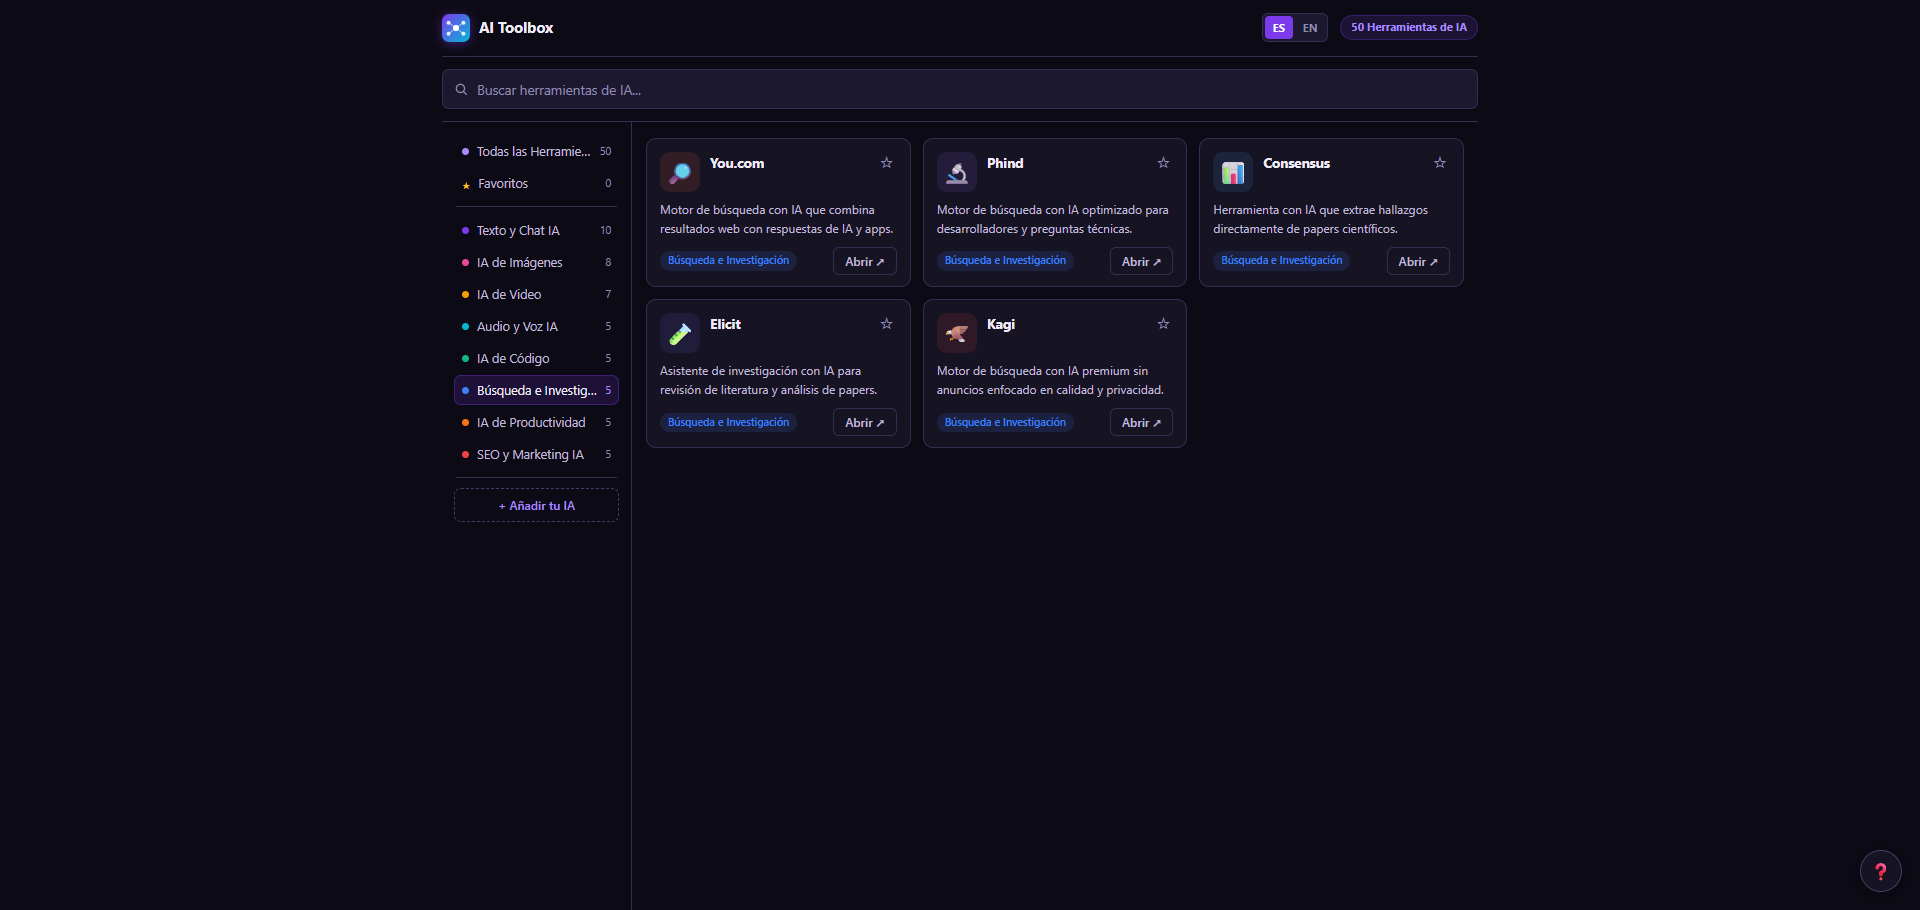The height and width of the screenshot is (910, 1920).
Task: Favorite You.com with its star
Action: pyautogui.click(x=886, y=163)
